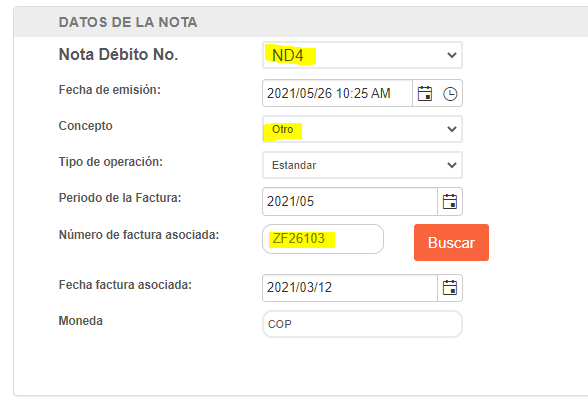The width and height of the screenshot is (588, 404).
Task: Click the Concepto label text
Action: coord(86,126)
